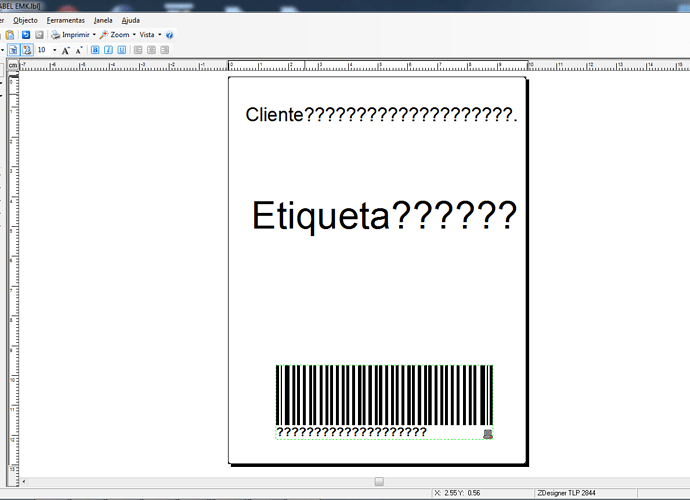Click the small printer icon beside barcode
The width and height of the screenshot is (690, 500).
coord(488,434)
